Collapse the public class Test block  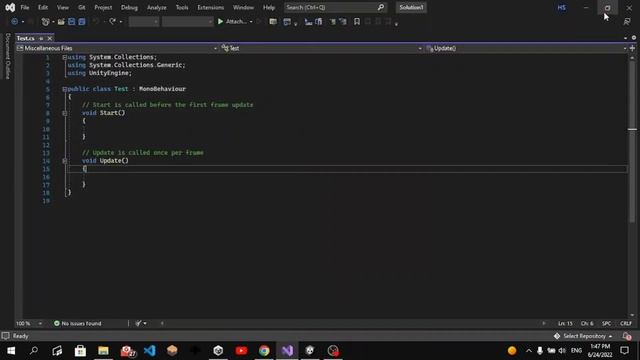[64, 89]
